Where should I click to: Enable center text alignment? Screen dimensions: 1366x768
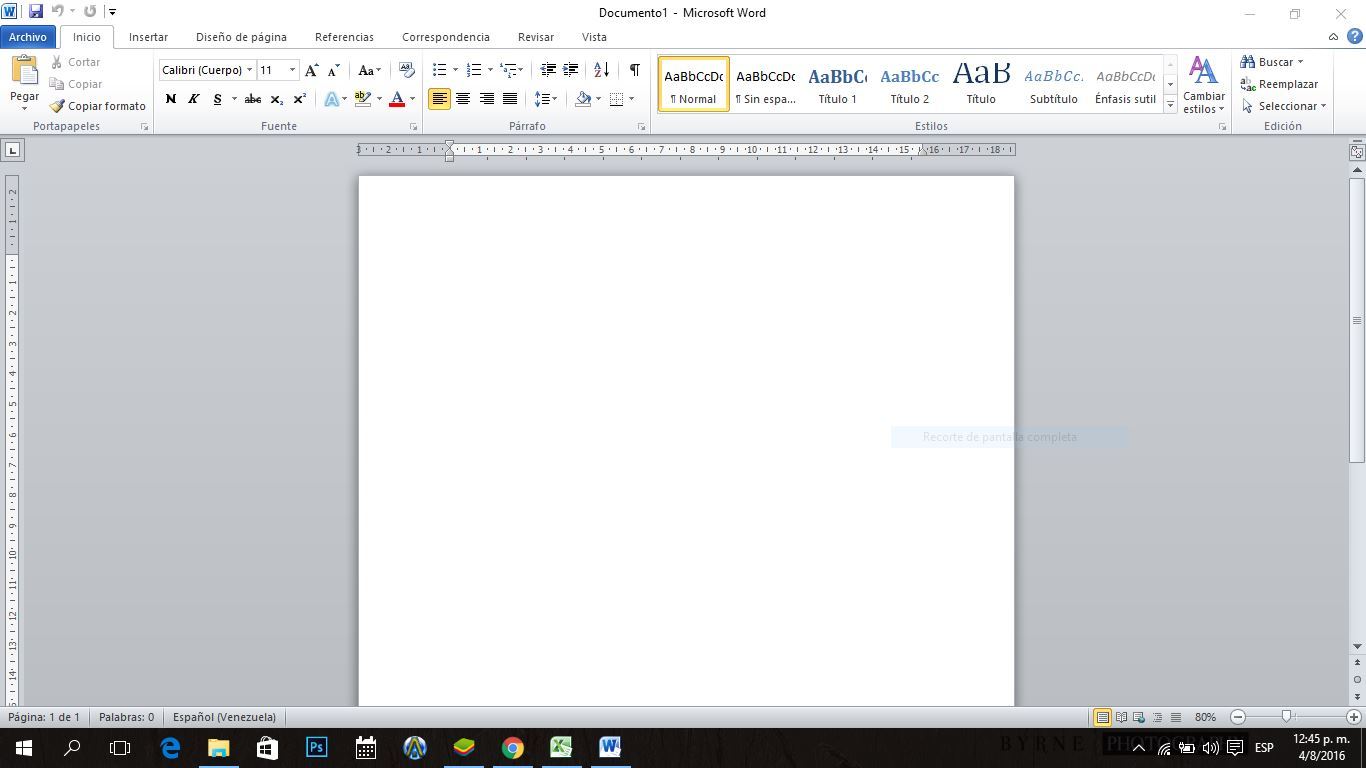tap(463, 99)
